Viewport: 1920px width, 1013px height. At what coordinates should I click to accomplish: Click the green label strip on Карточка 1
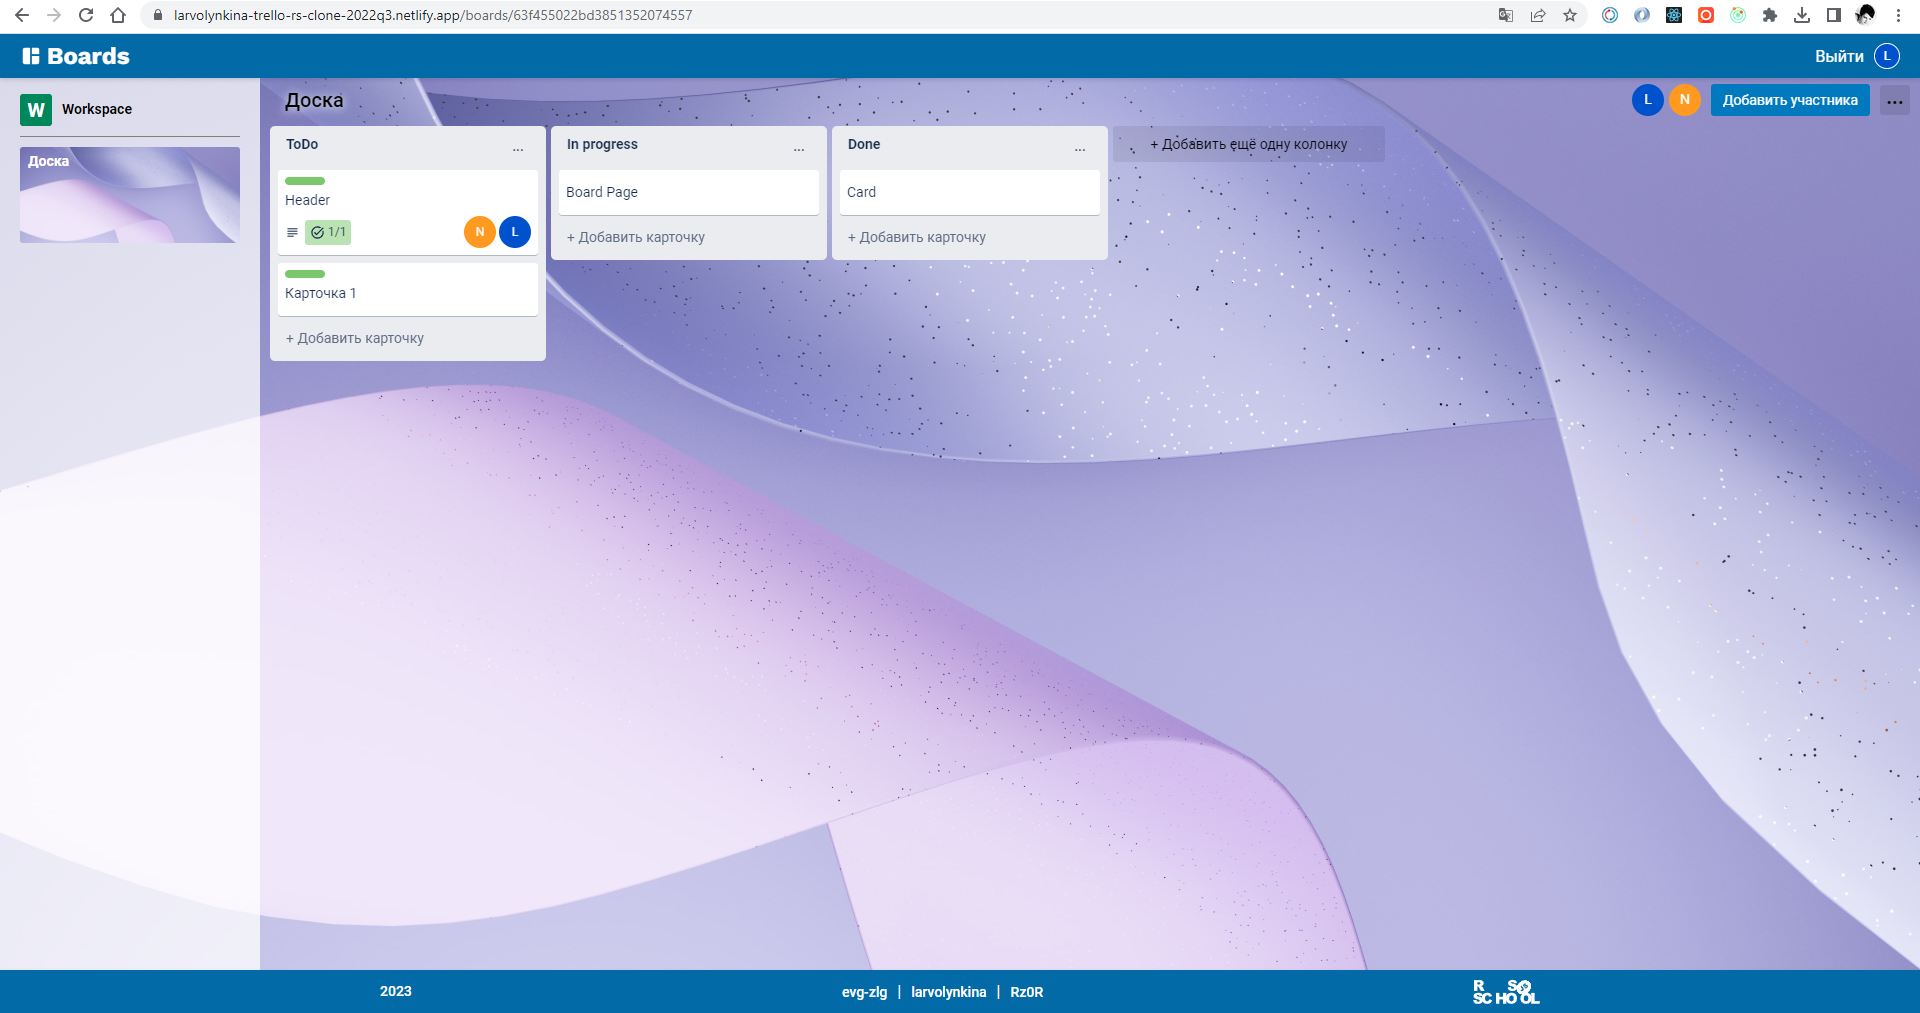(305, 273)
